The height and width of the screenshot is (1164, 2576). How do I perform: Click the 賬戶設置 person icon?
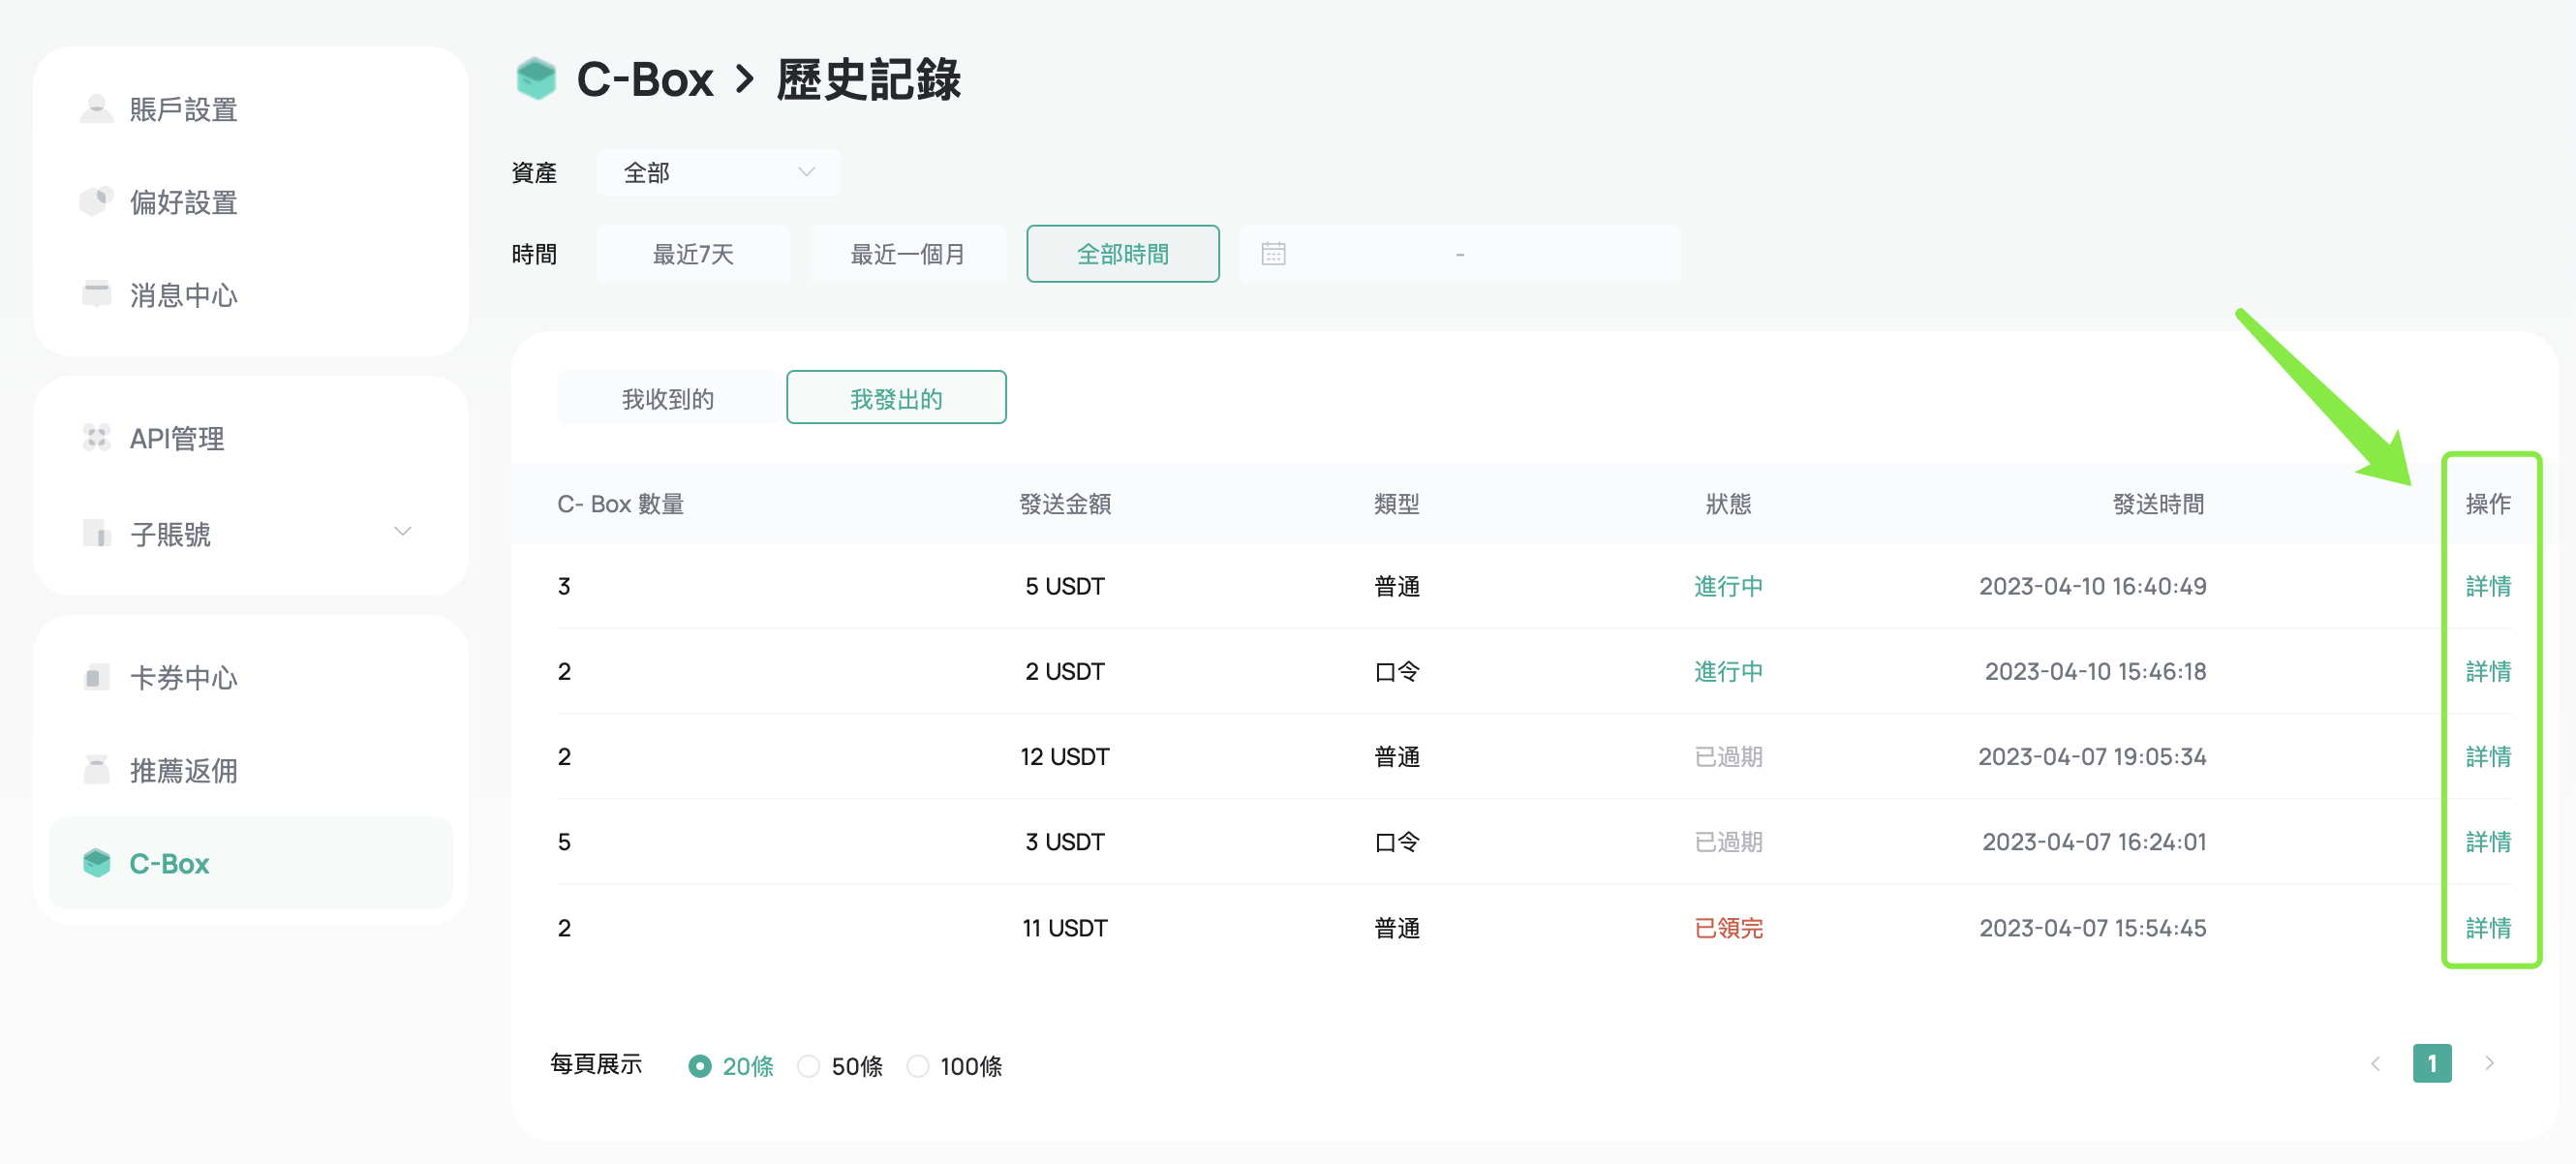pos(96,109)
